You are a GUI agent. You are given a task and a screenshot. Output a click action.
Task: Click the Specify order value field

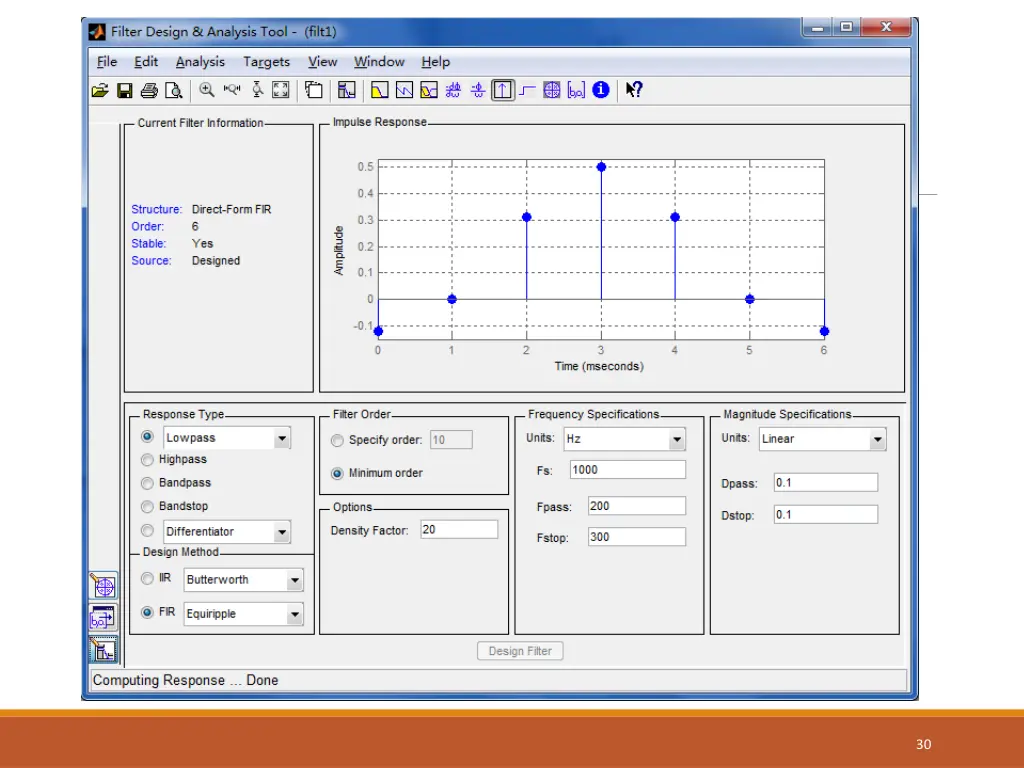click(451, 440)
